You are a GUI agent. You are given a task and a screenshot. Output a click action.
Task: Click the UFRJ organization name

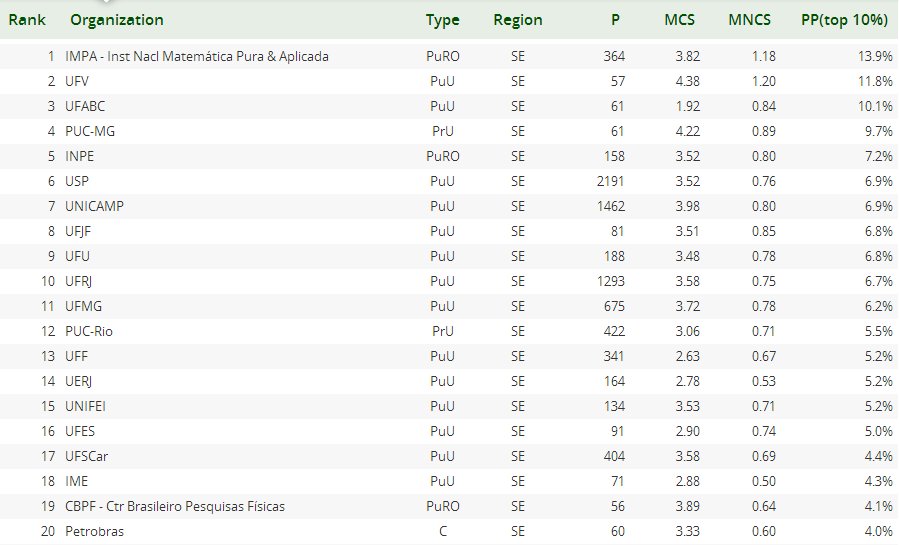tap(79, 281)
